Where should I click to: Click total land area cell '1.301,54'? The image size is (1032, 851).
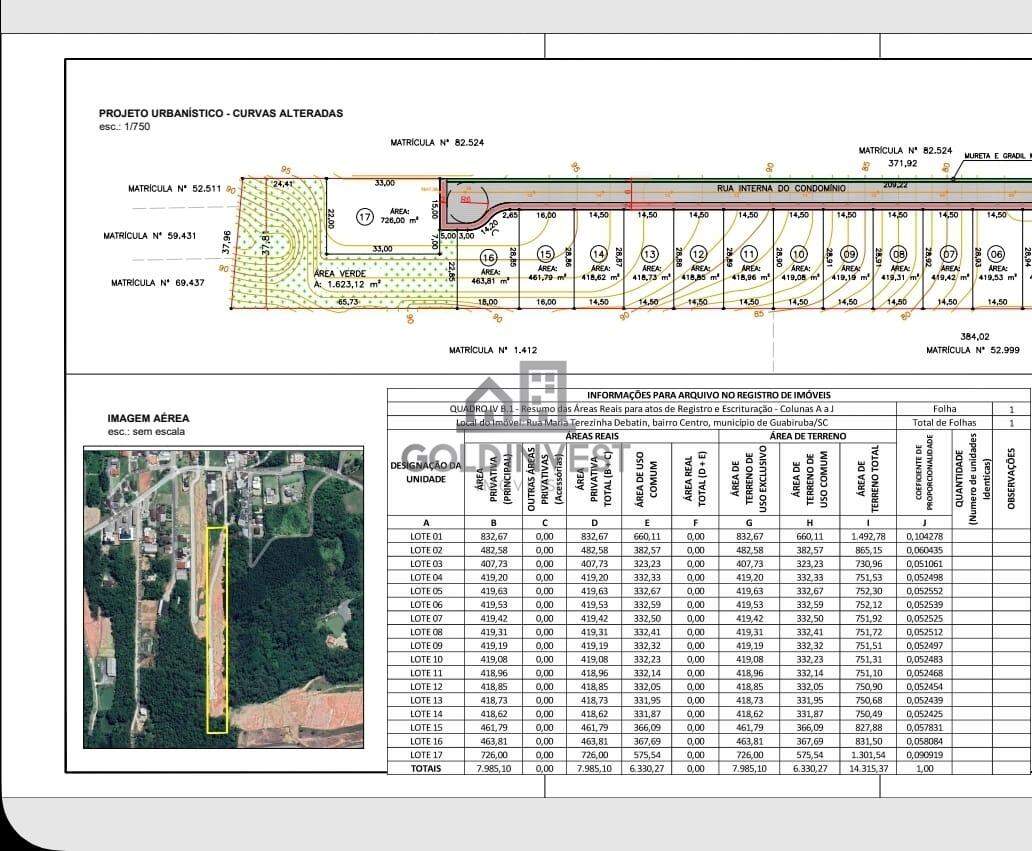(868, 755)
